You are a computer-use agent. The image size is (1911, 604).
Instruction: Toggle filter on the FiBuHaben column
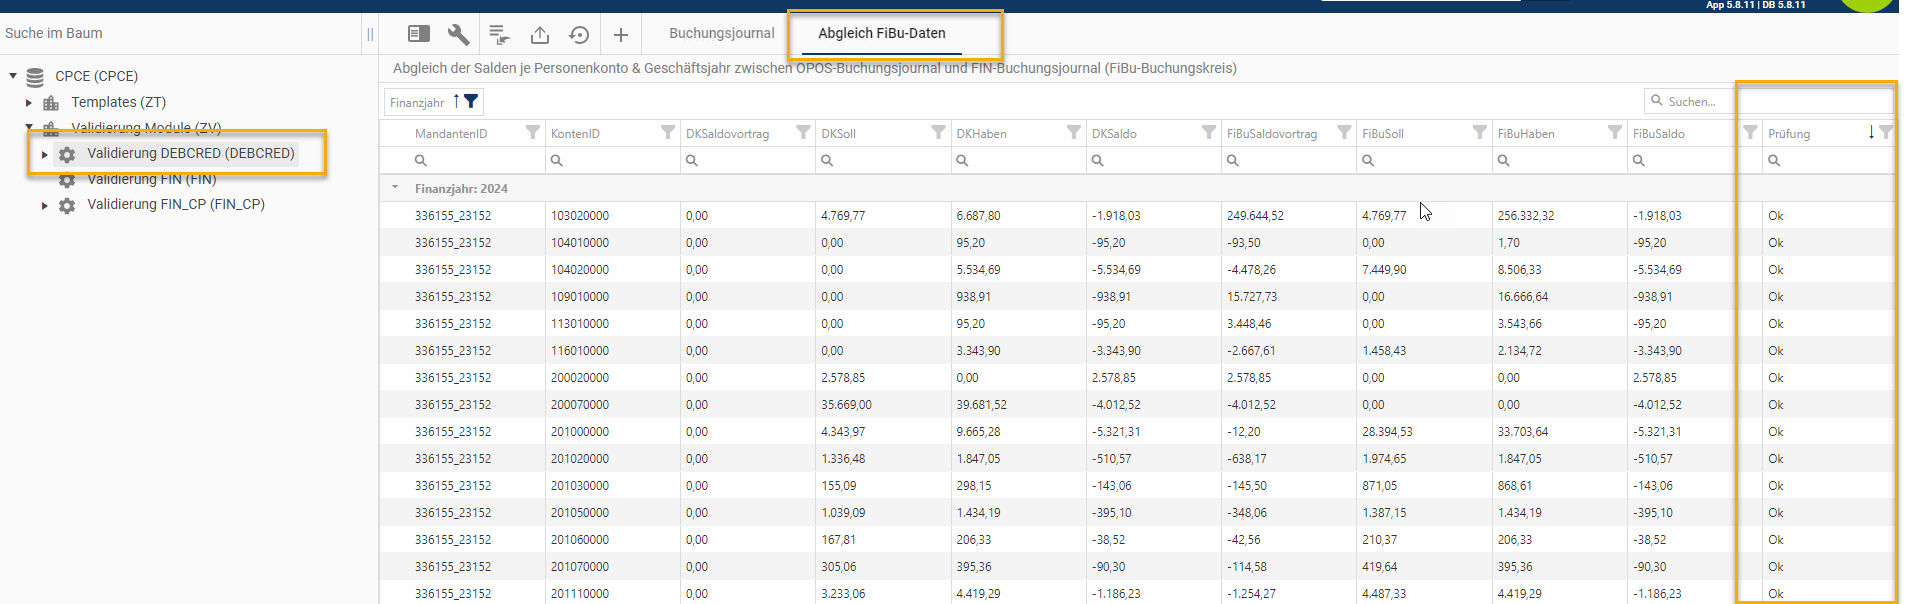[1614, 132]
